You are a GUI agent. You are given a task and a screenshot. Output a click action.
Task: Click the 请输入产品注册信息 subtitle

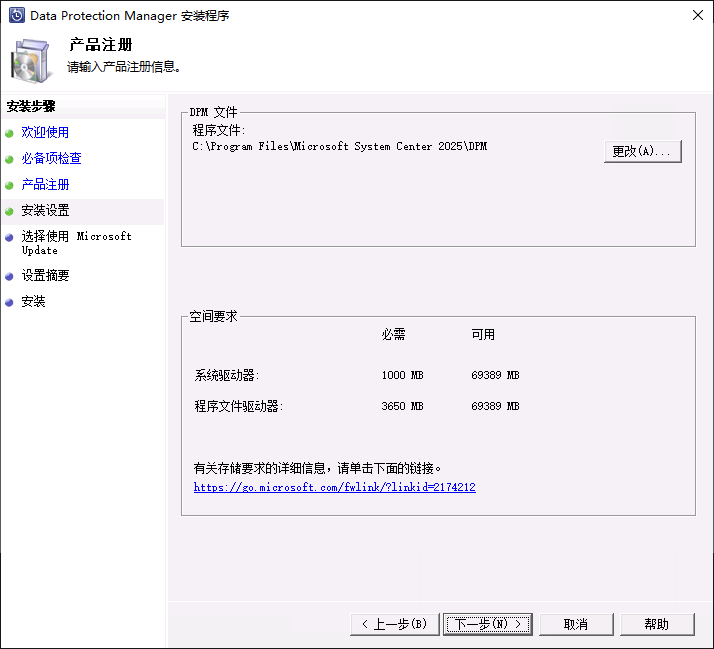pos(124,67)
